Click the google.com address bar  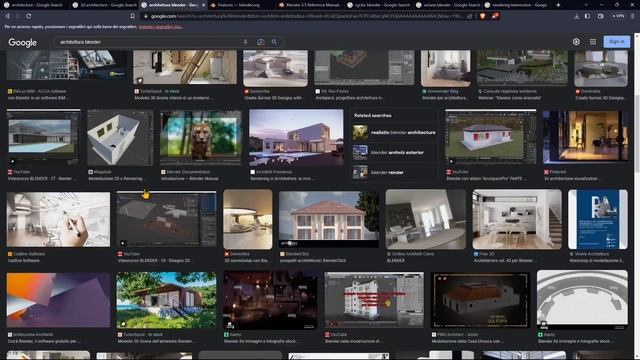tap(306, 16)
